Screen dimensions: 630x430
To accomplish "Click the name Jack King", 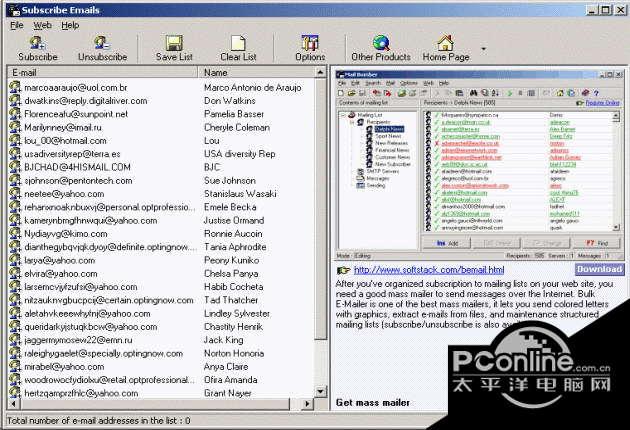I will [x=223, y=340].
